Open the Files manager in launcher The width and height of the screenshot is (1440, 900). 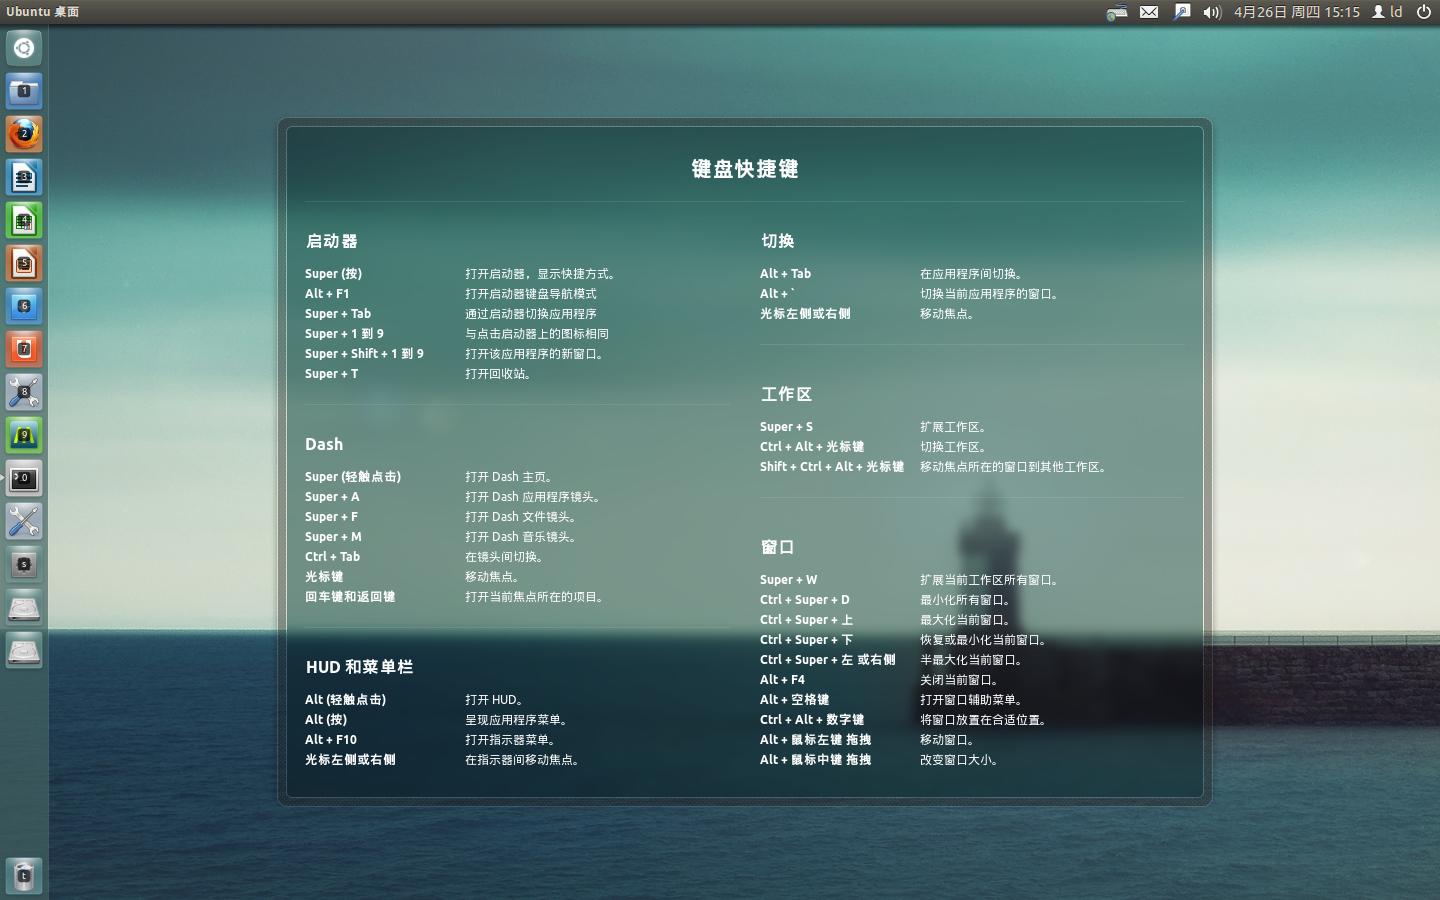[x=24, y=91]
